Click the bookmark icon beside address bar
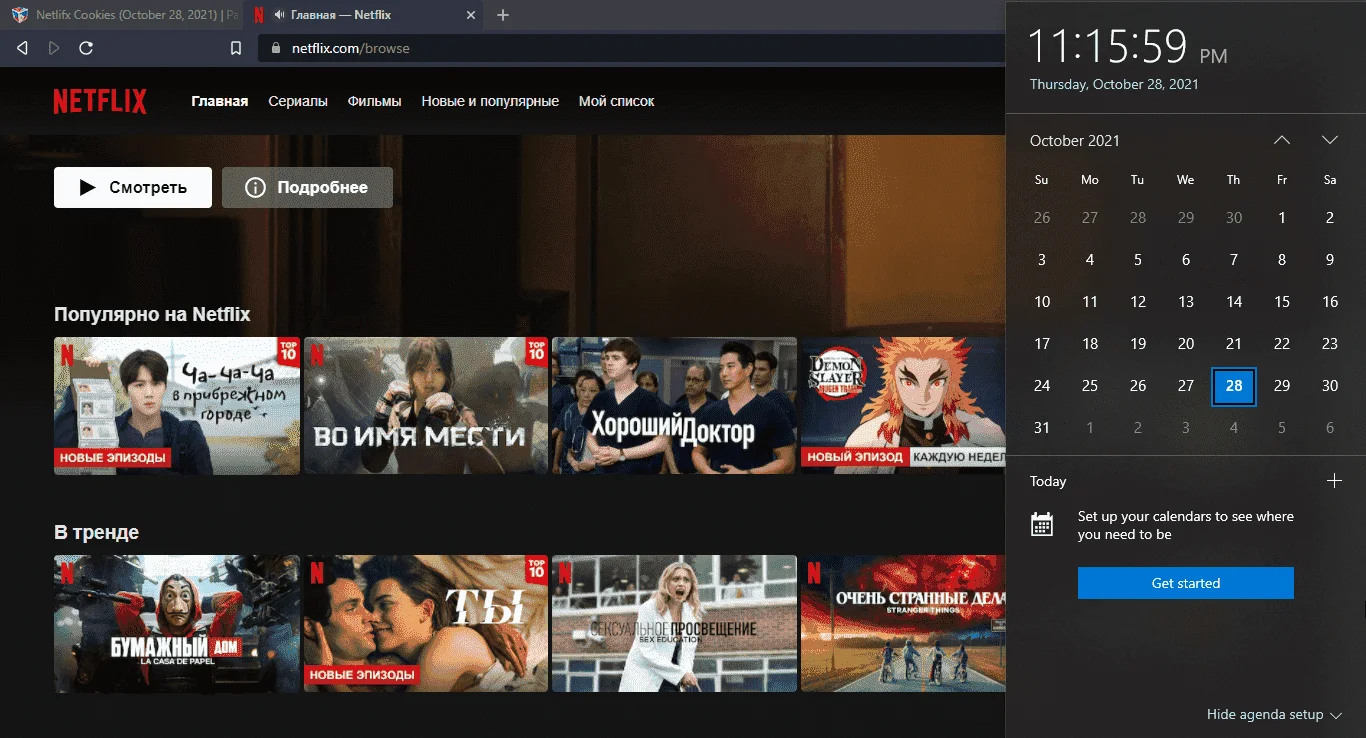Viewport: 1366px width, 738px height. pos(236,48)
